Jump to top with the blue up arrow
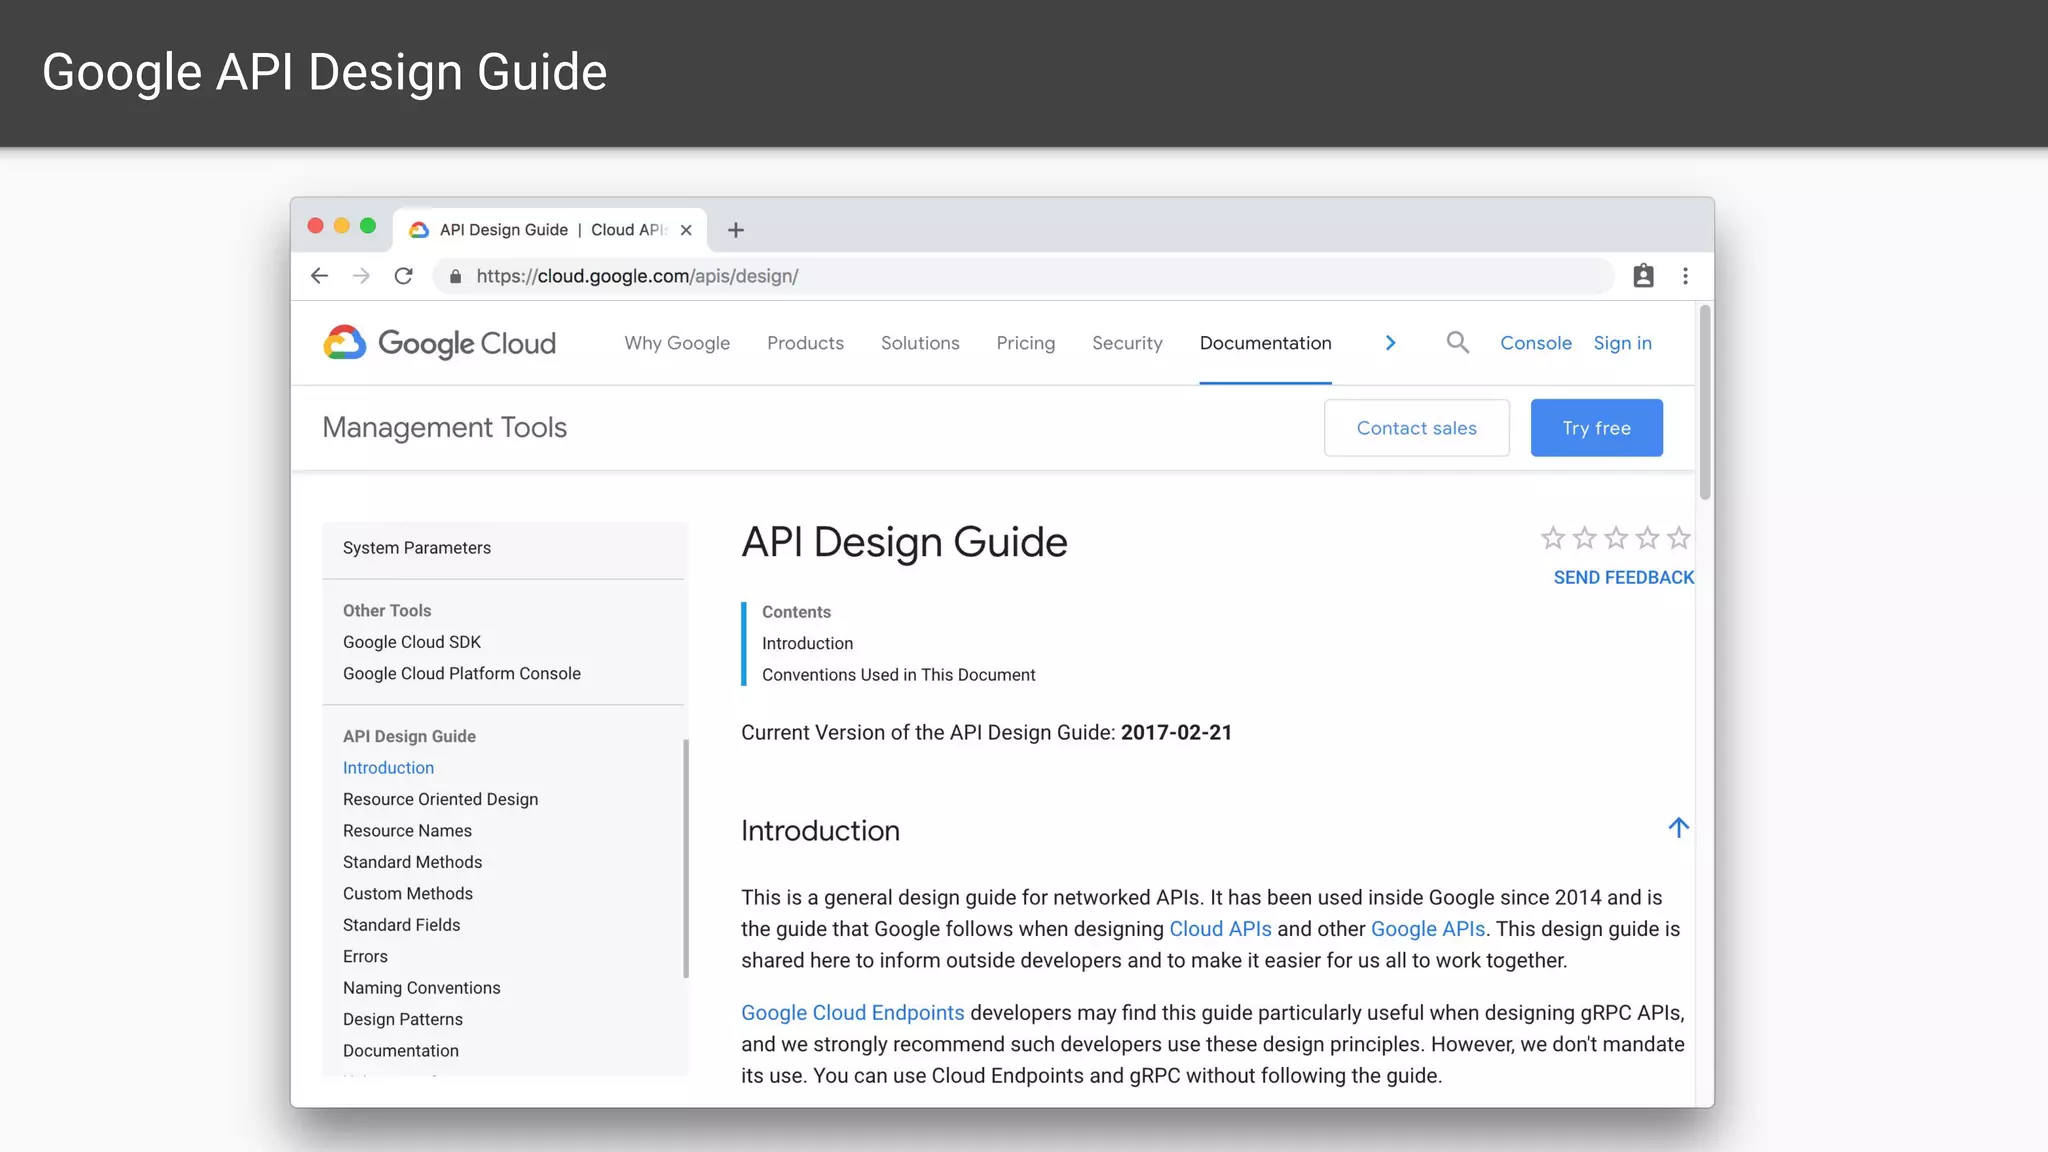Viewport: 2048px width, 1152px height. coord(1678,827)
